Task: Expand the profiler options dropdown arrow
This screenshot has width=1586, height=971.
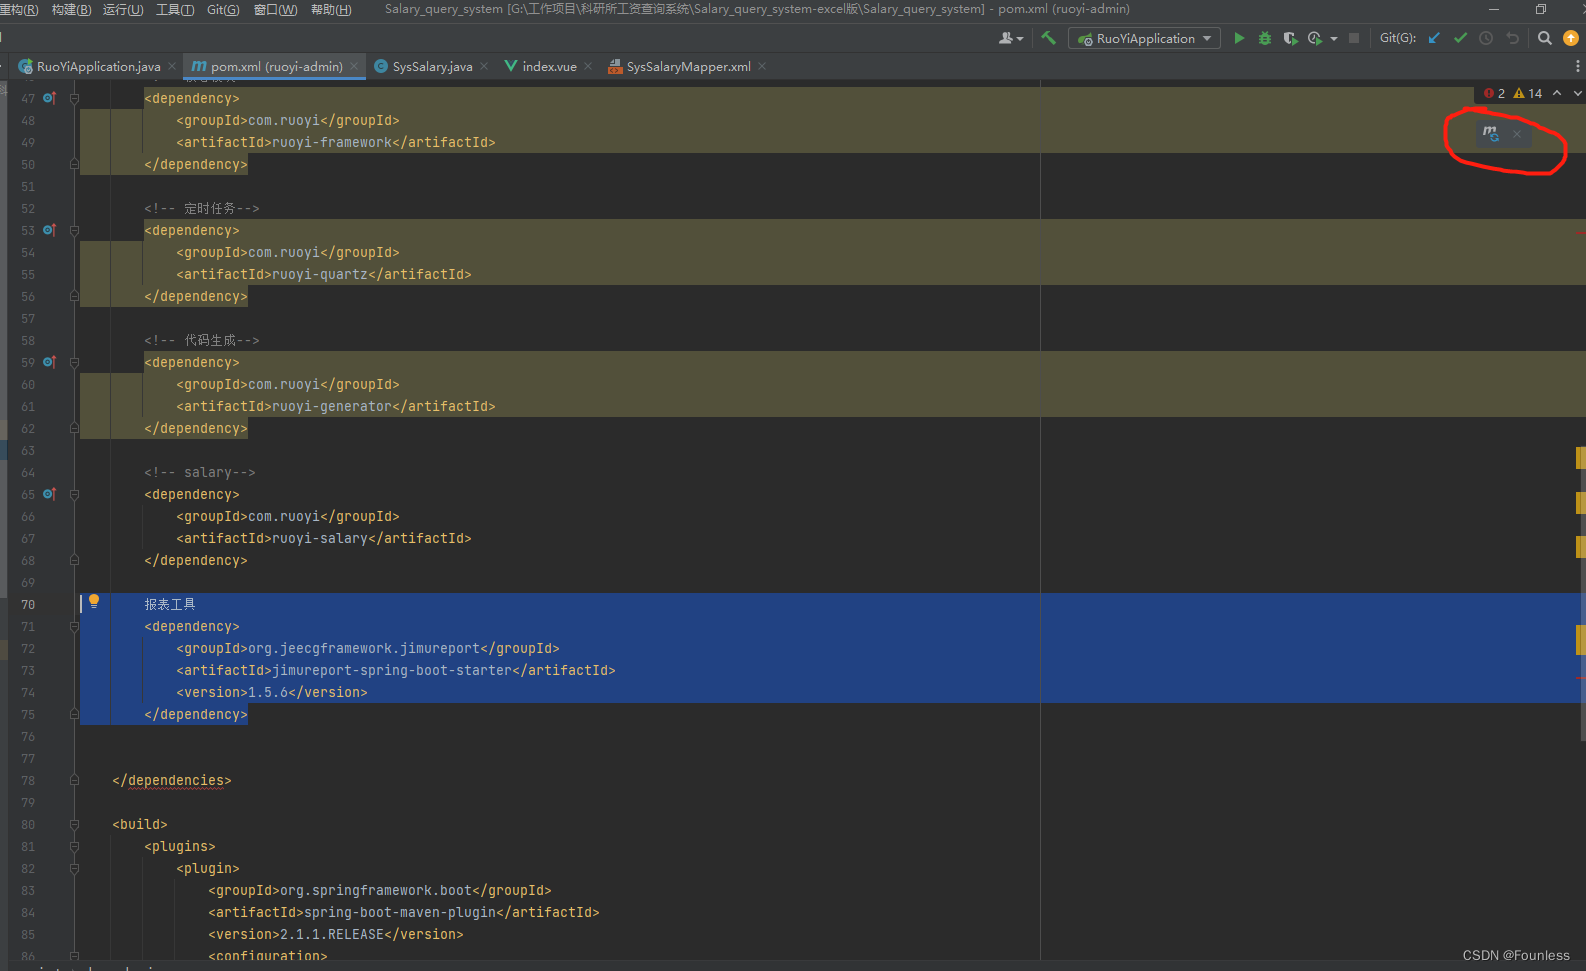Action: pyautogui.click(x=1334, y=39)
